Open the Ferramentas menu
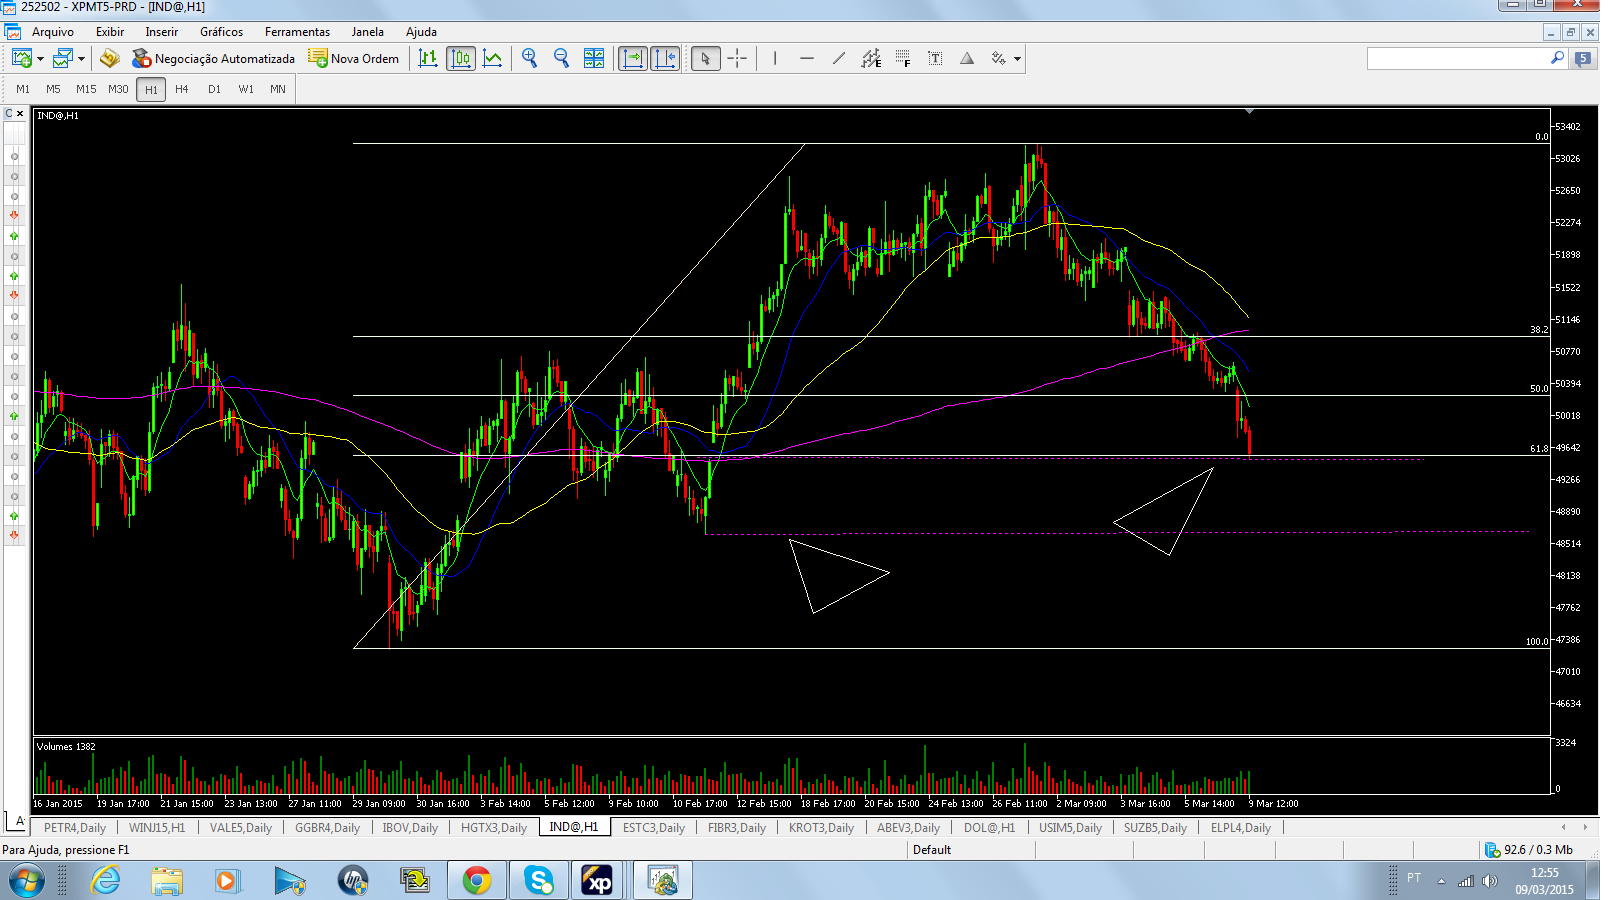1608x900 pixels. [x=297, y=32]
